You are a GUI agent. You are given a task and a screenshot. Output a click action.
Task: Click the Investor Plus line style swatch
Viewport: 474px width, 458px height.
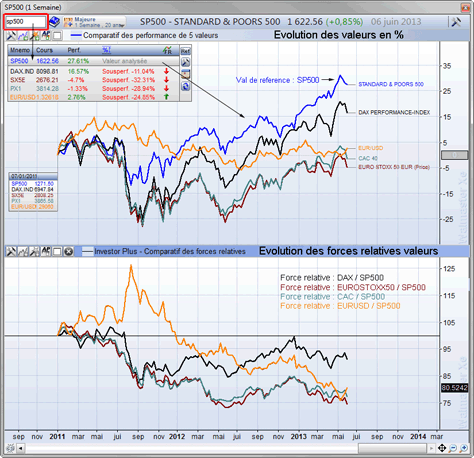[88, 252]
